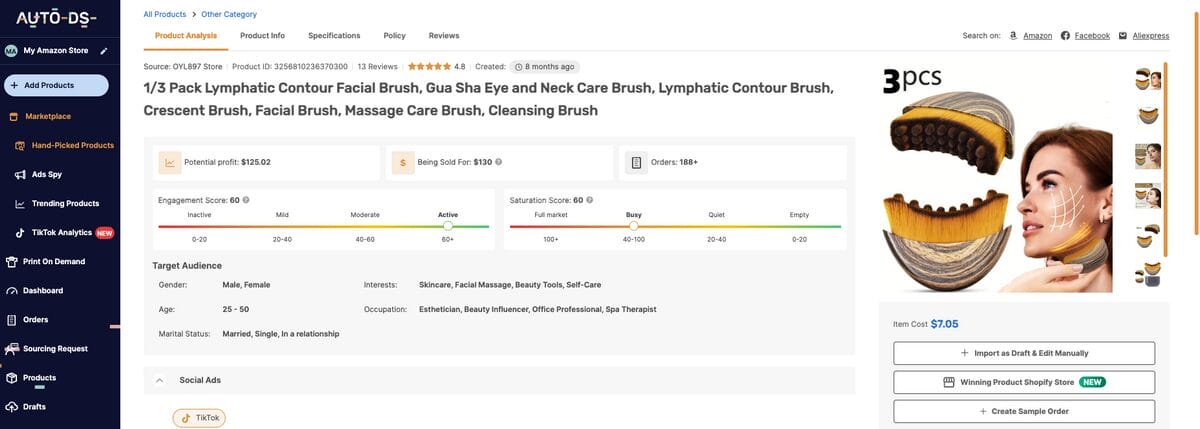Select the third product thumbnail

coord(1148,156)
